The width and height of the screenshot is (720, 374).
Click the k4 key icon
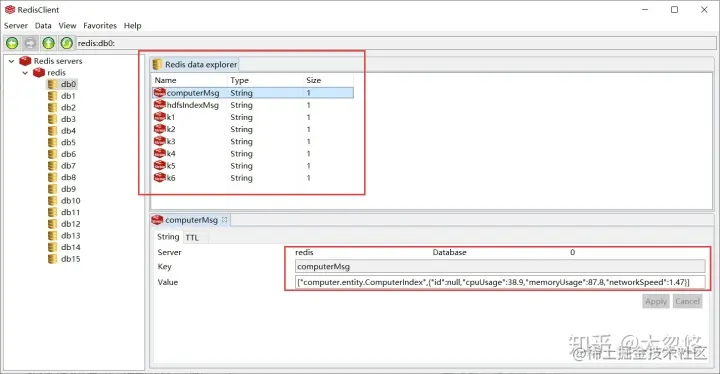click(159, 153)
